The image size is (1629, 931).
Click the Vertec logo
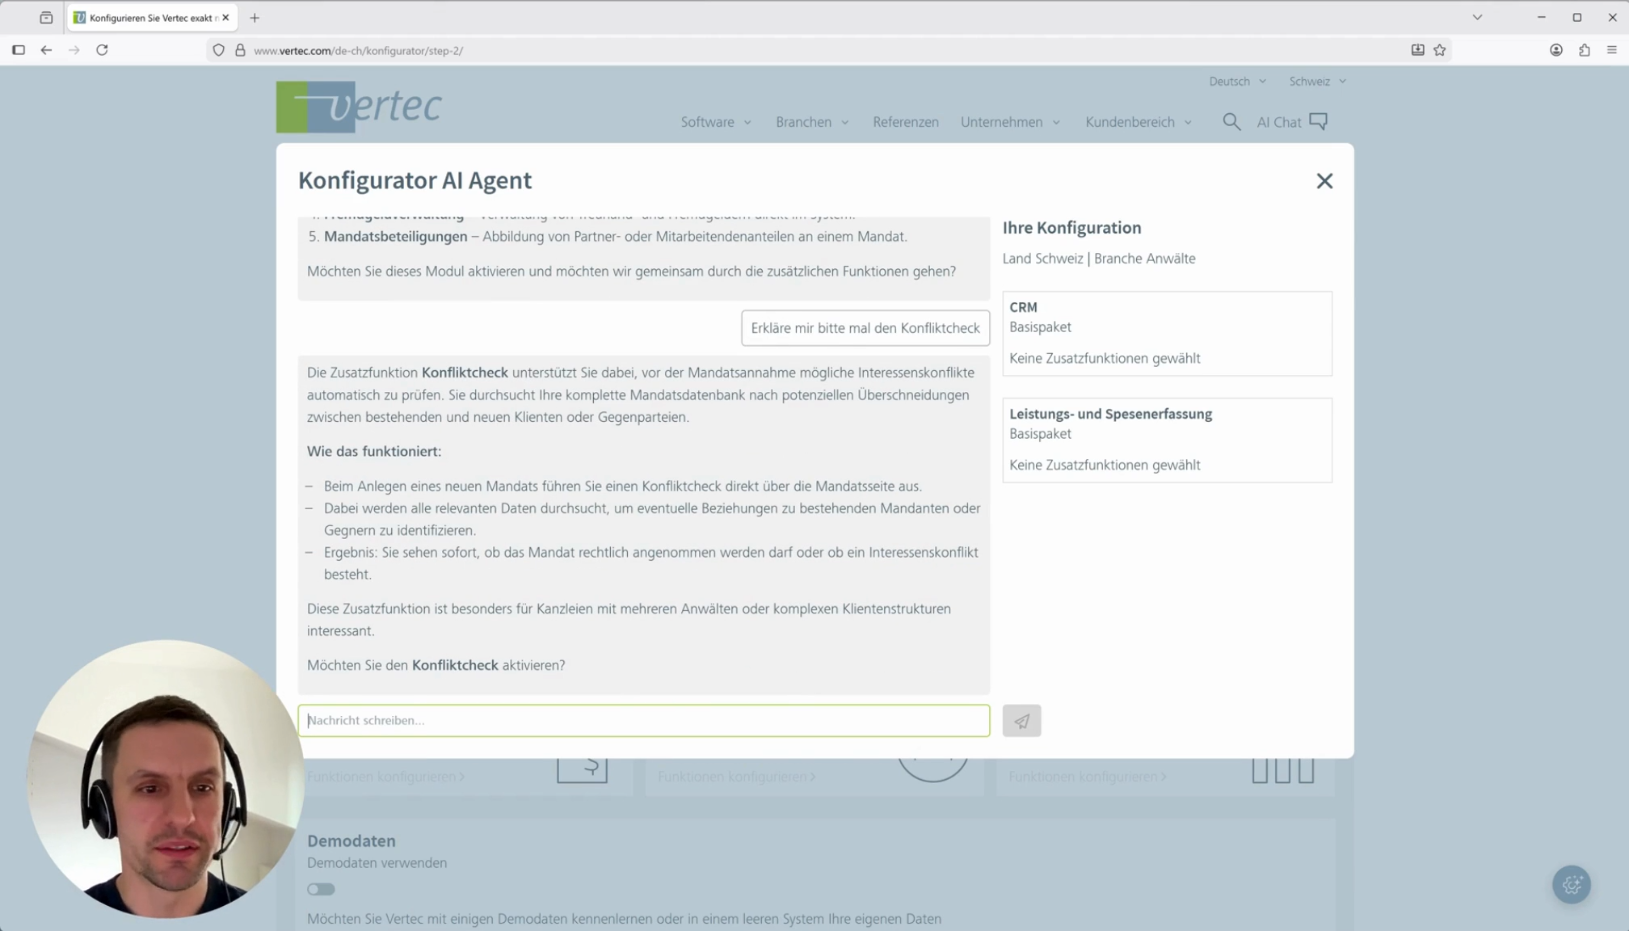tap(359, 107)
